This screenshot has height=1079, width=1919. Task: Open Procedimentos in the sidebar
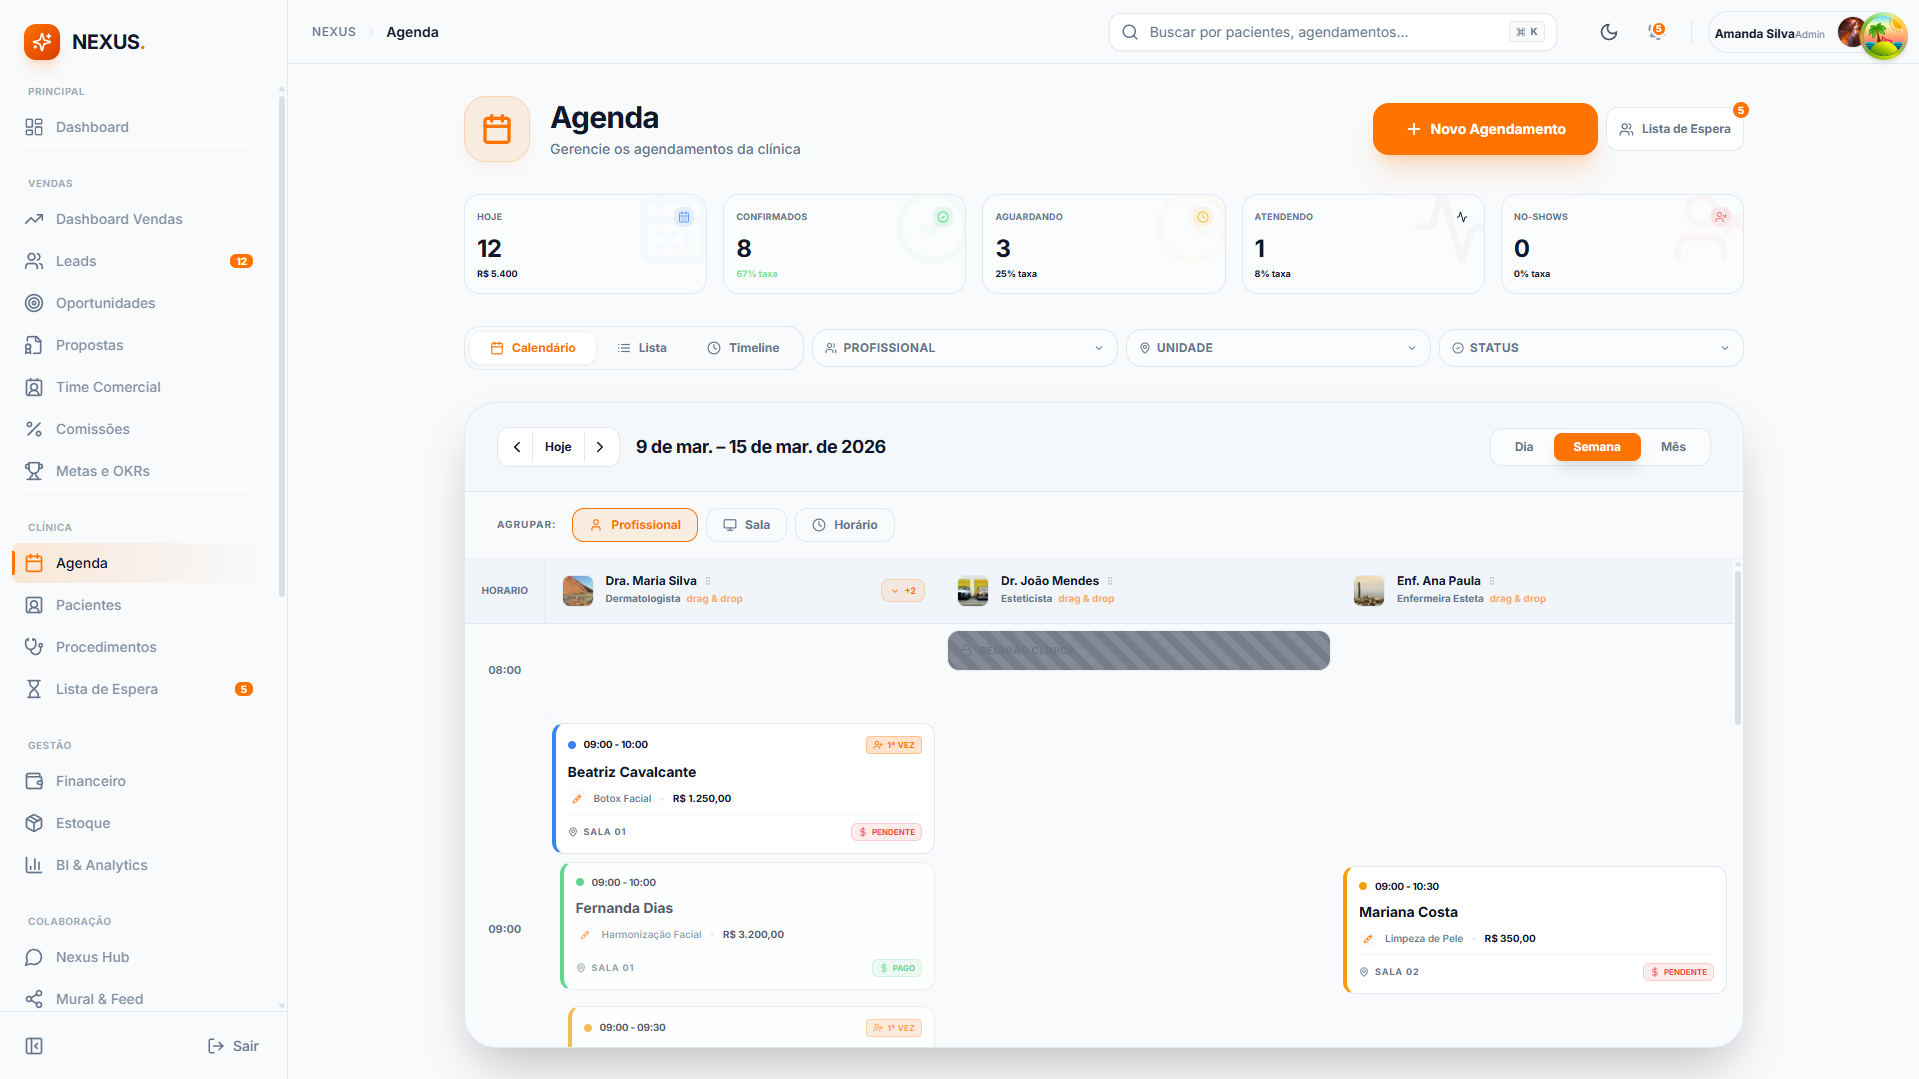pyautogui.click(x=106, y=647)
